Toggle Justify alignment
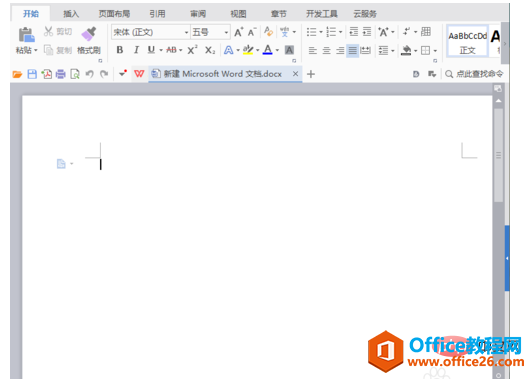Image resolution: width=531 pixels, height=379 pixels. point(353,51)
